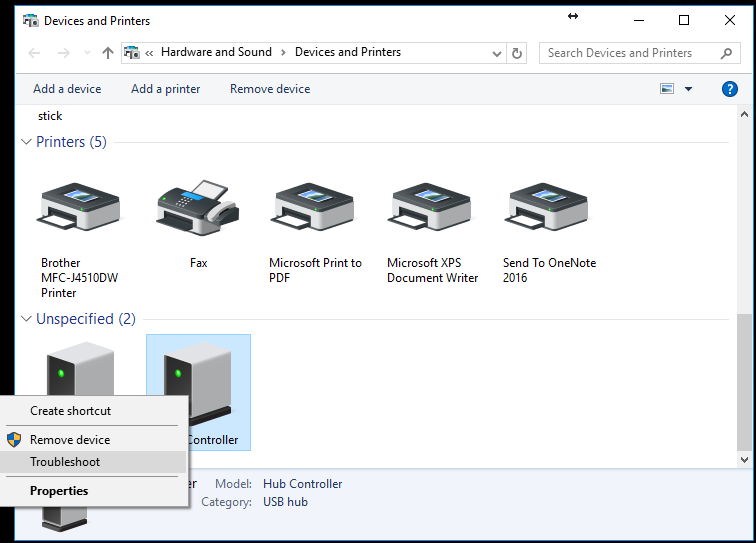Viewport: 756px width, 543px height.
Task: Collapse the Printers (5) group
Action: click(27, 142)
